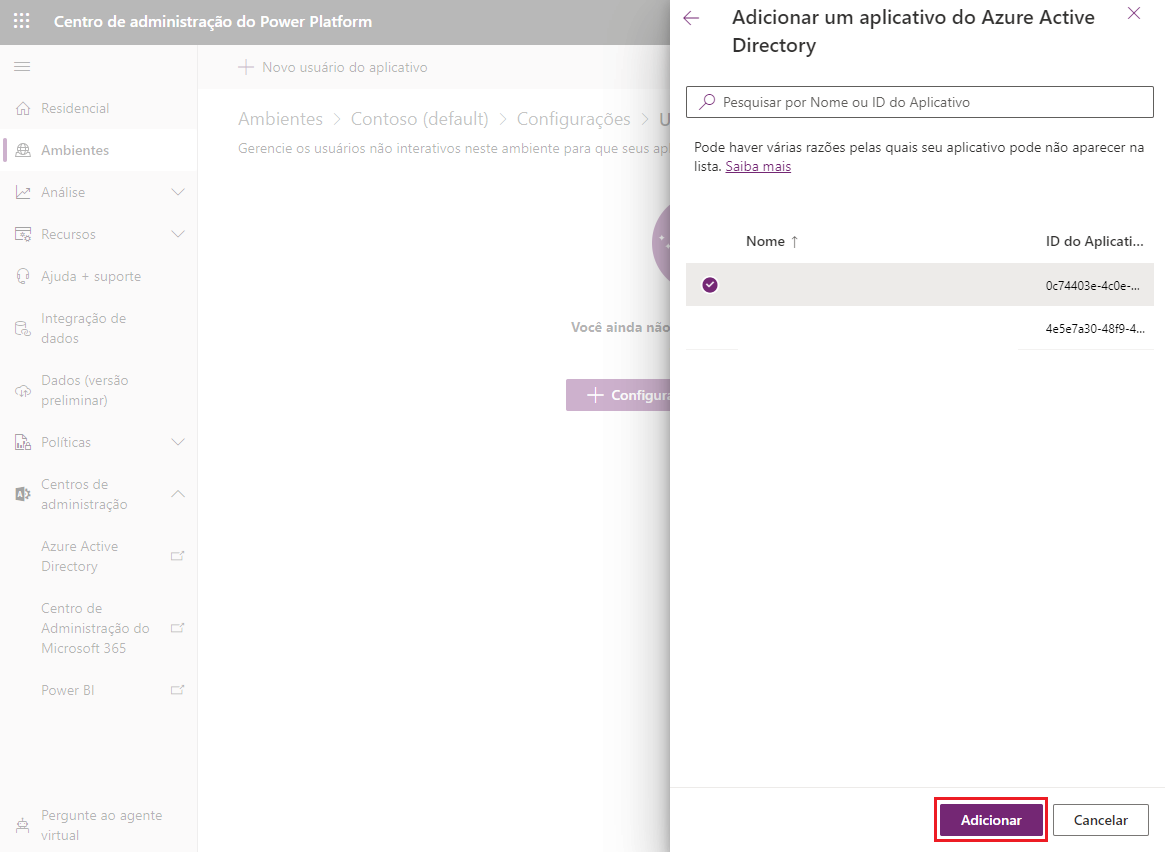Click the Integração de dados icon
This screenshot has width=1165, height=852.
(23, 328)
